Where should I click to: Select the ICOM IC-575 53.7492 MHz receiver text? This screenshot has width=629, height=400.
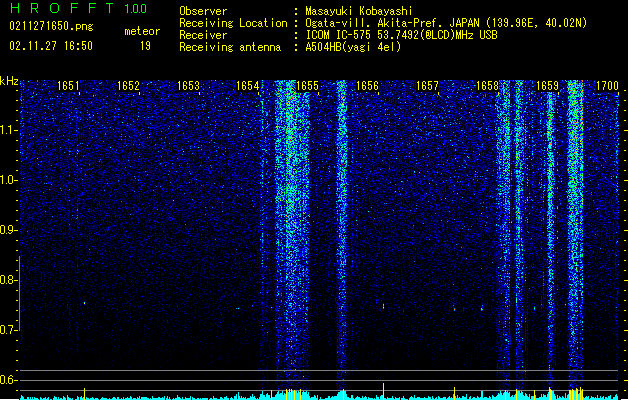401,35
